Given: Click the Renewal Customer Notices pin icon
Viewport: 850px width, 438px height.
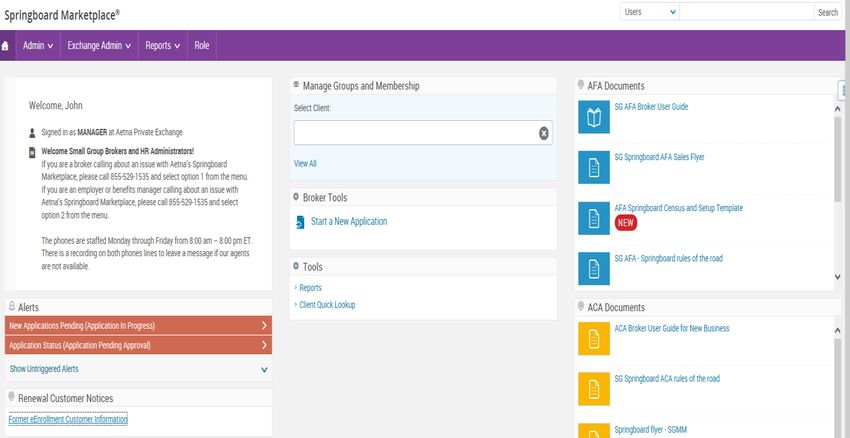Looking at the screenshot, I should tap(11, 397).
